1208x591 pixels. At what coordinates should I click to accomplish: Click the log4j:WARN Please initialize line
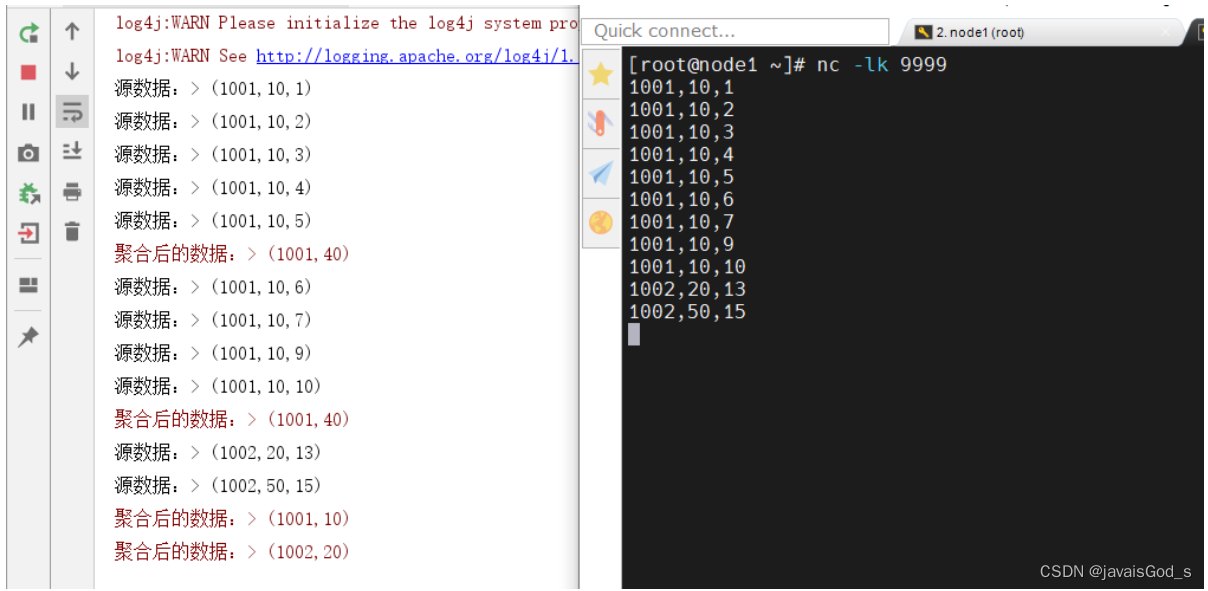[347, 23]
